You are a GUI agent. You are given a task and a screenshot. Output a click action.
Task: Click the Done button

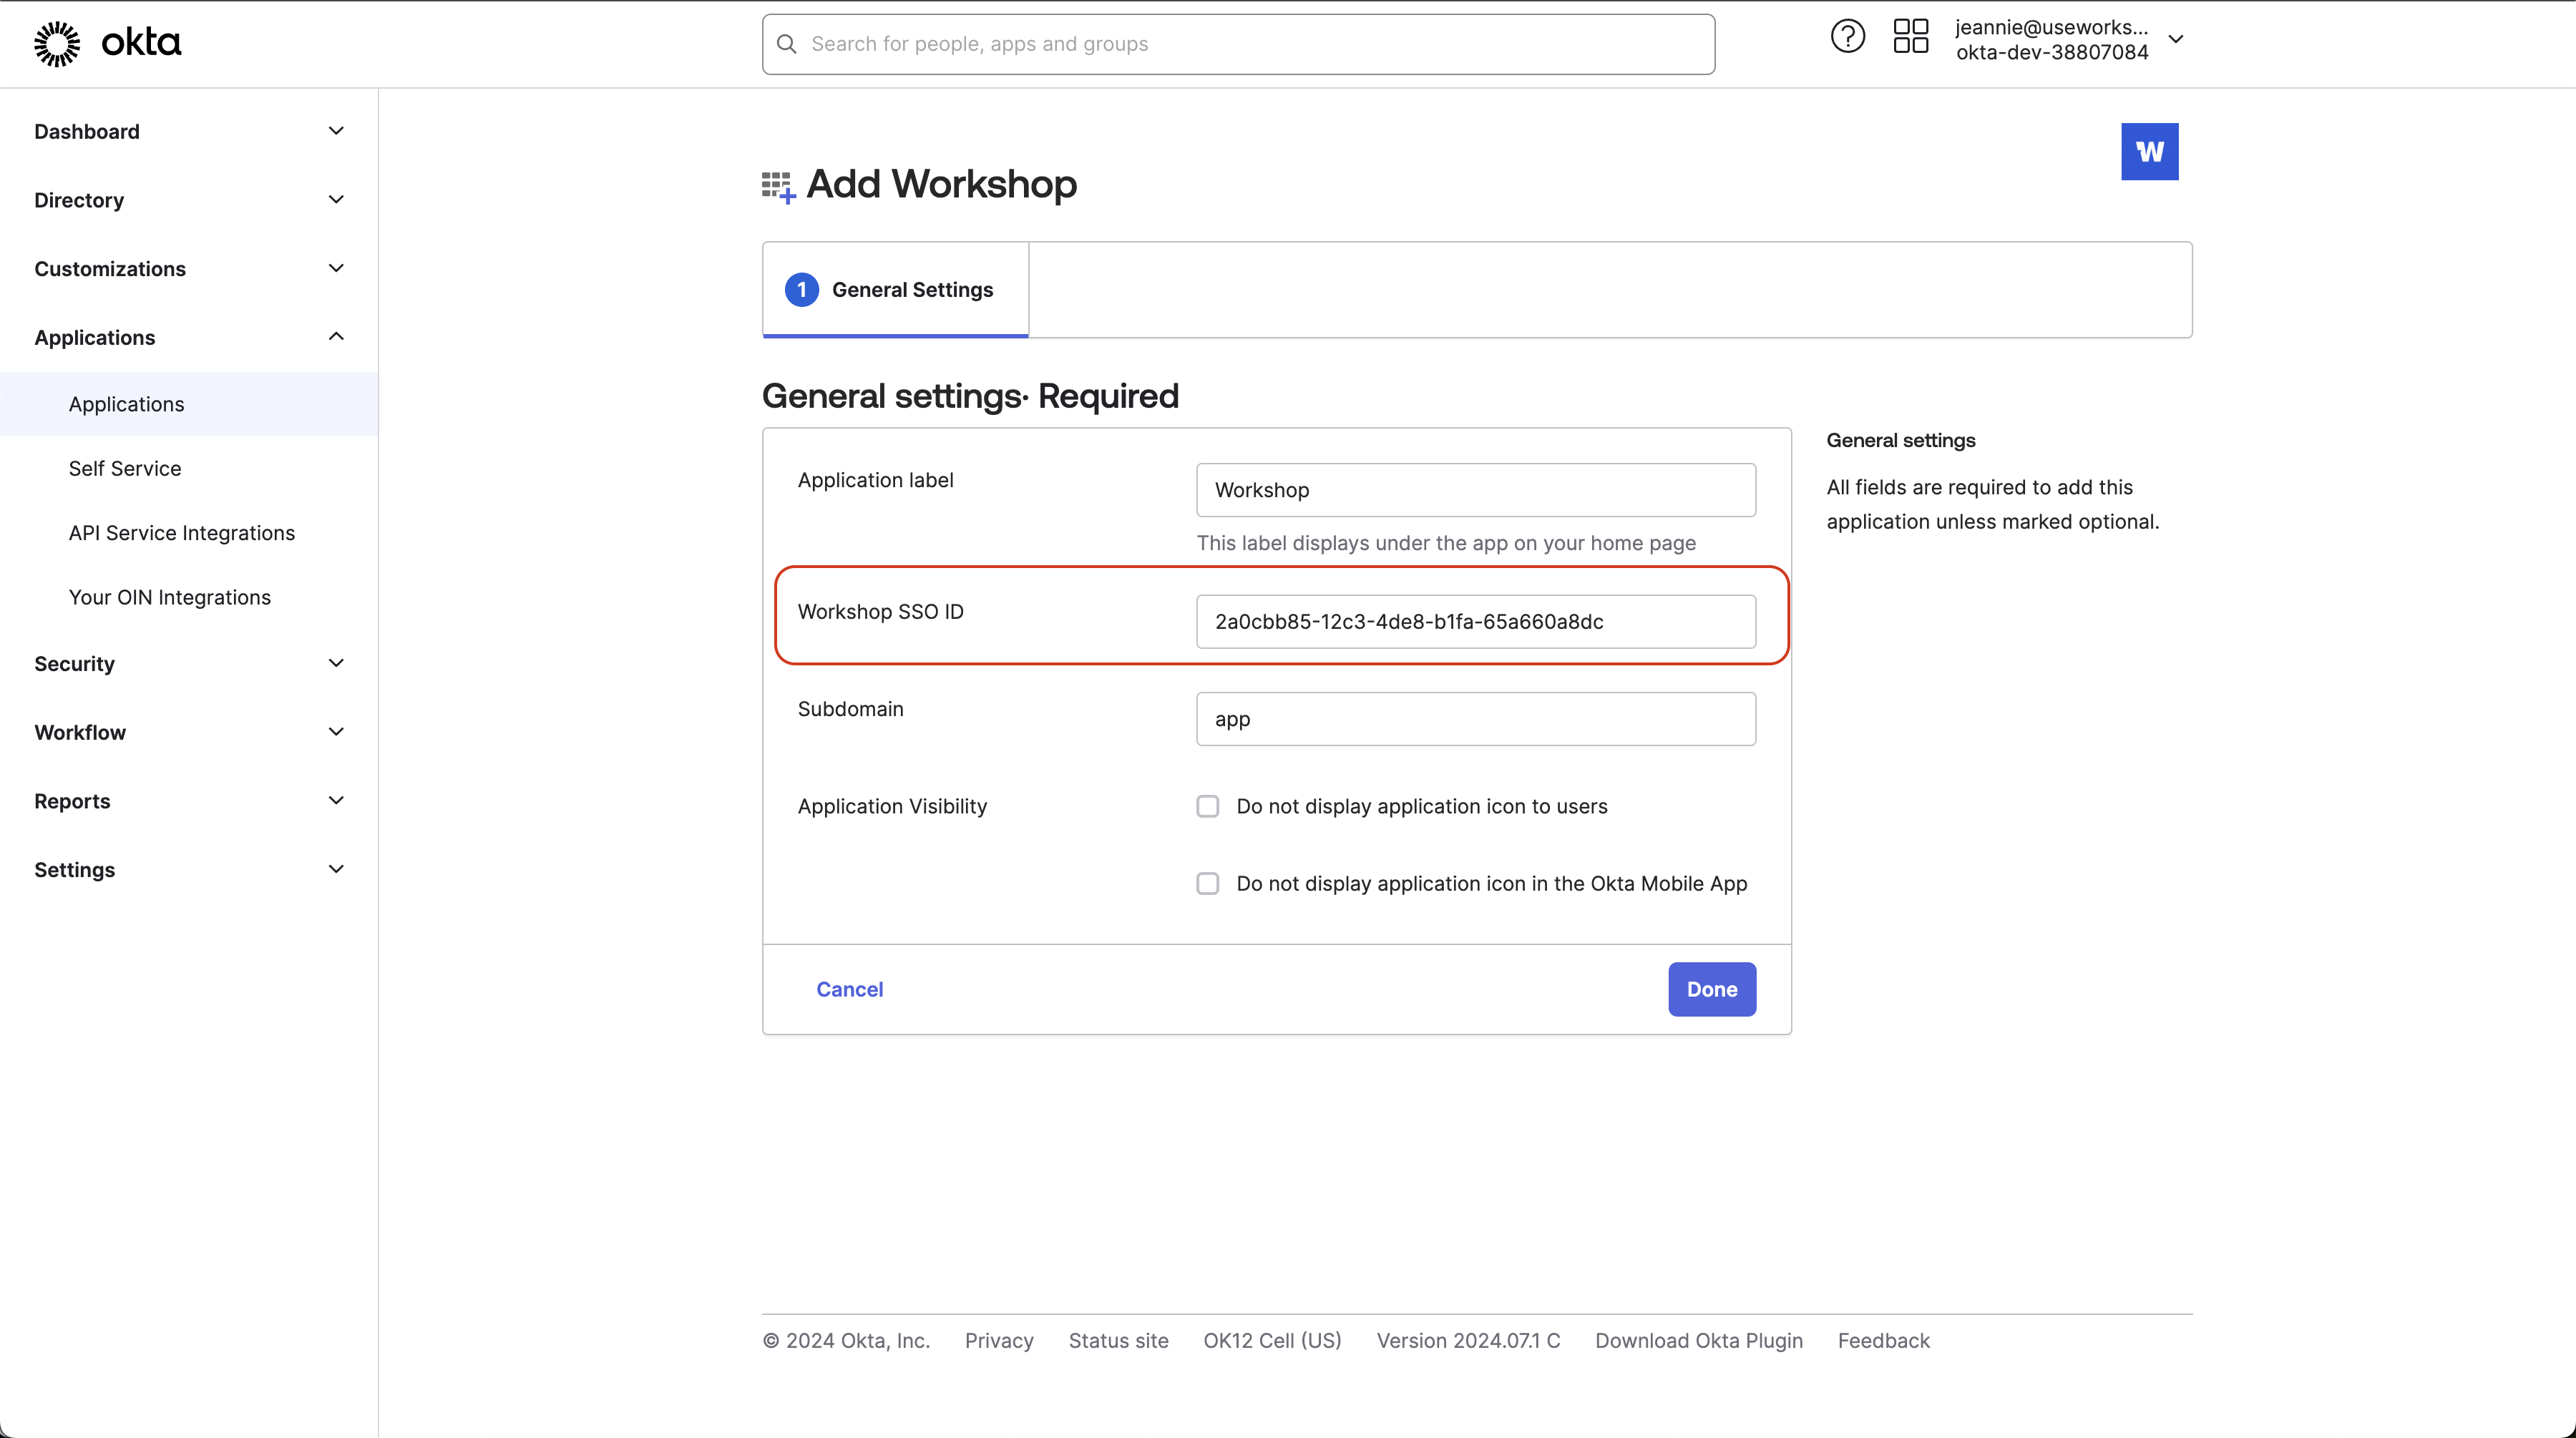pos(1712,989)
